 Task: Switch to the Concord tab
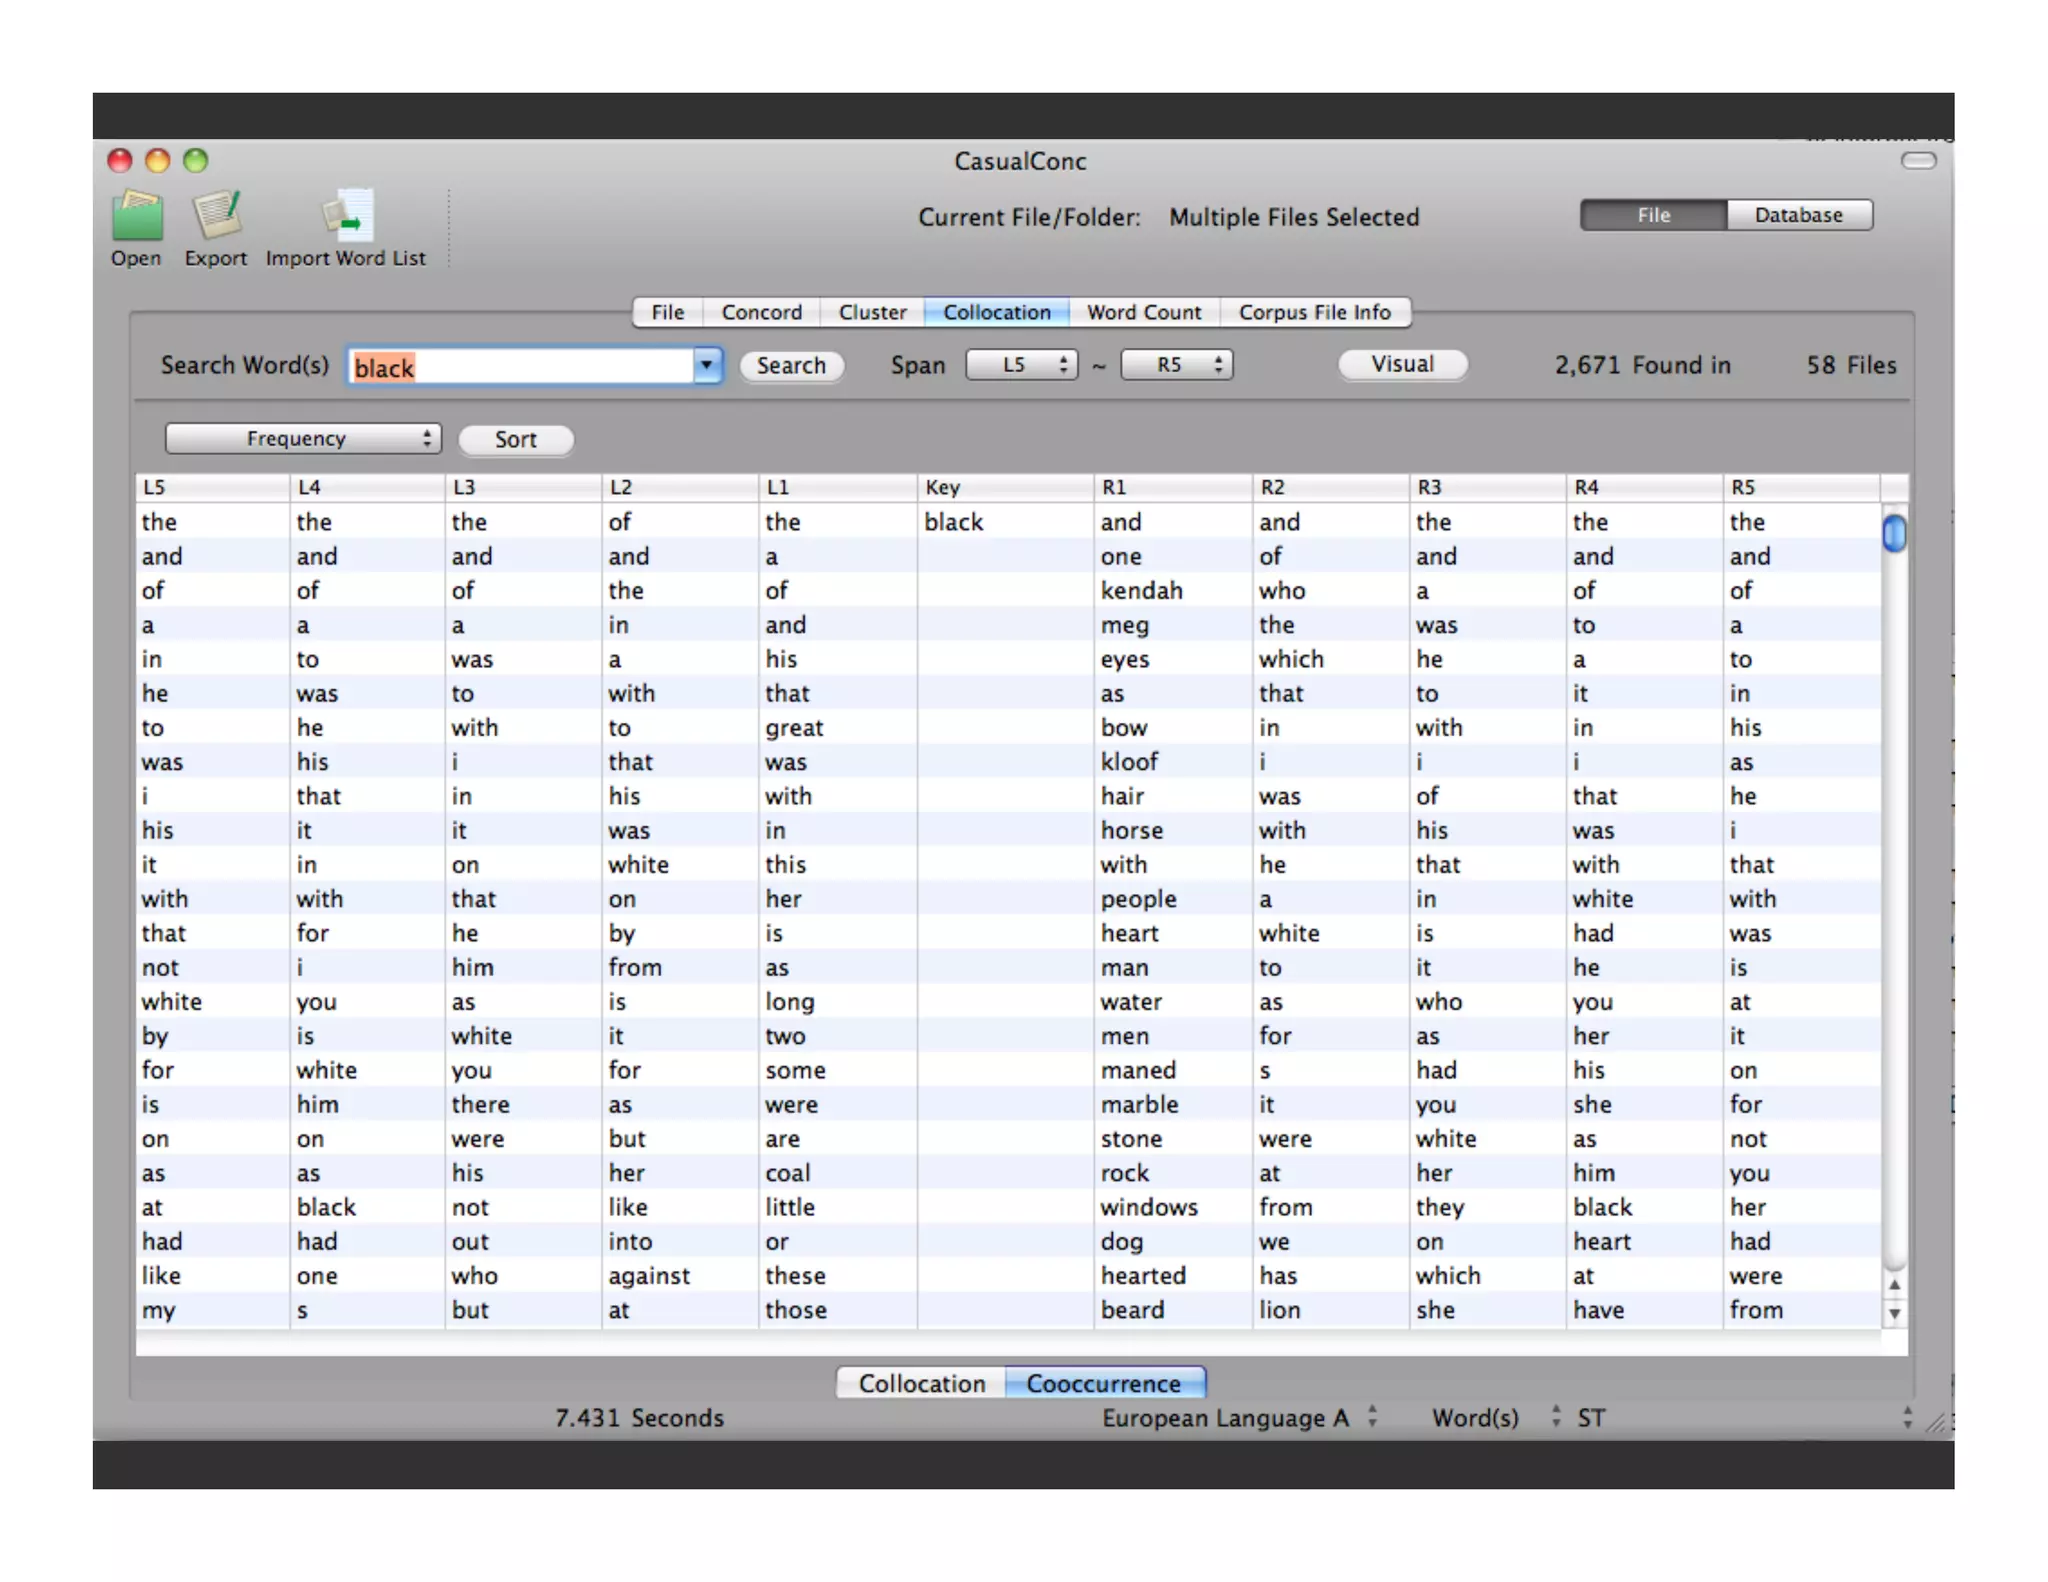pos(761,312)
